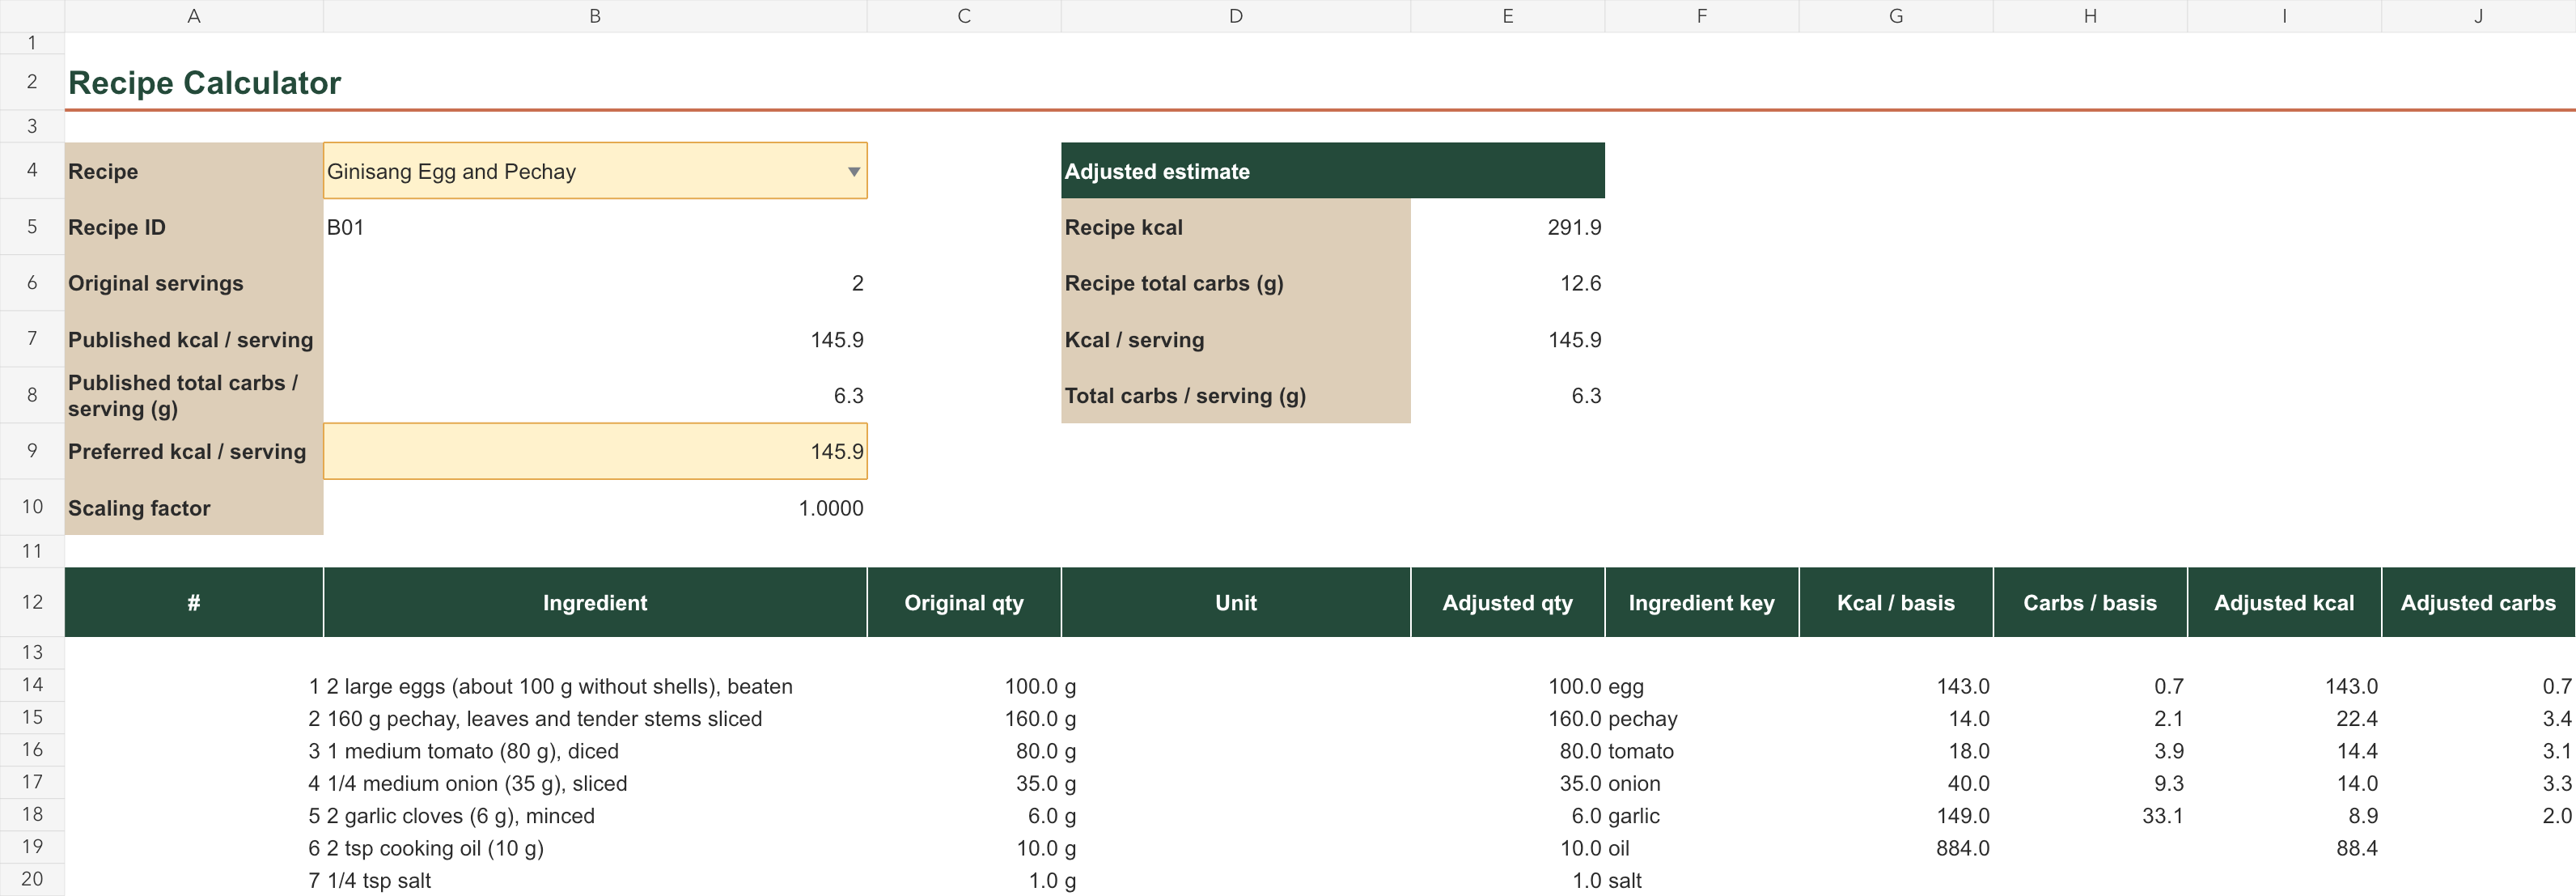Select row 4 header
The image size is (2576, 896).
[32, 170]
